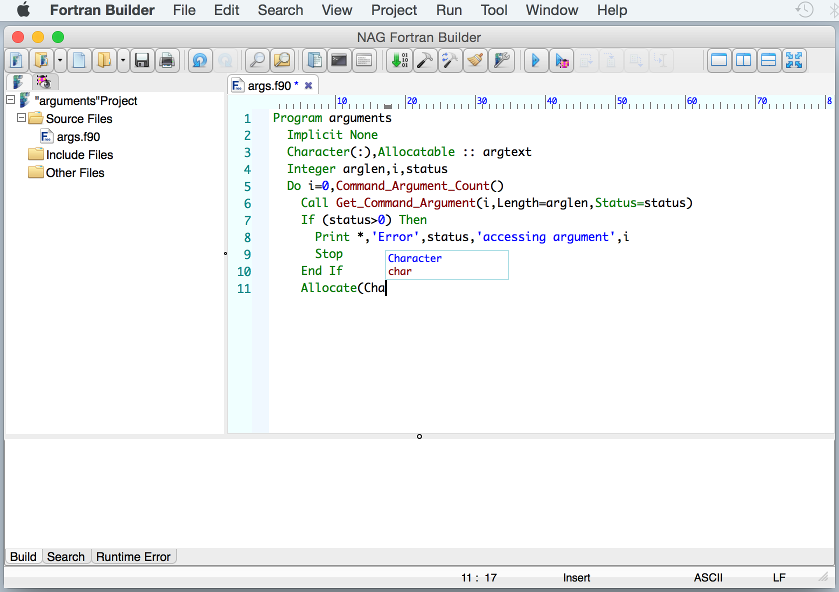Collapse the "arguments" Project tree node
The width and height of the screenshot is (839, 592).
(10, 100)
